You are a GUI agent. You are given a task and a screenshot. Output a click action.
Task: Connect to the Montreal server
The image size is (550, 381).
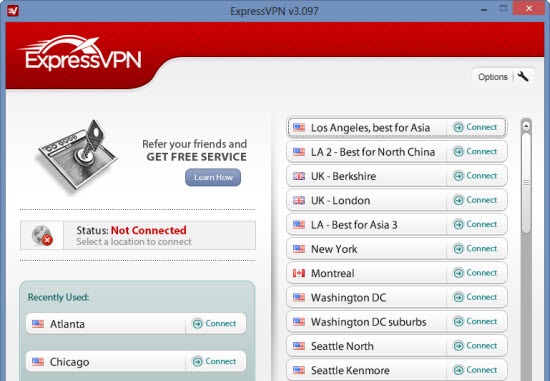(x=475, y=273)
